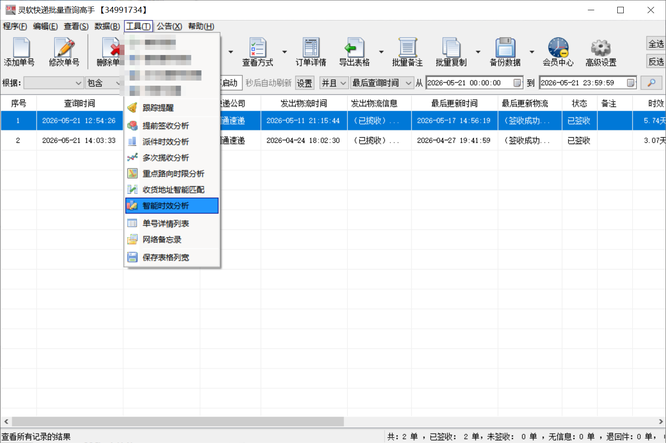666x443 pixels.
Task: Expand the 并且 logic dropdown
Action: pos(343,83)
